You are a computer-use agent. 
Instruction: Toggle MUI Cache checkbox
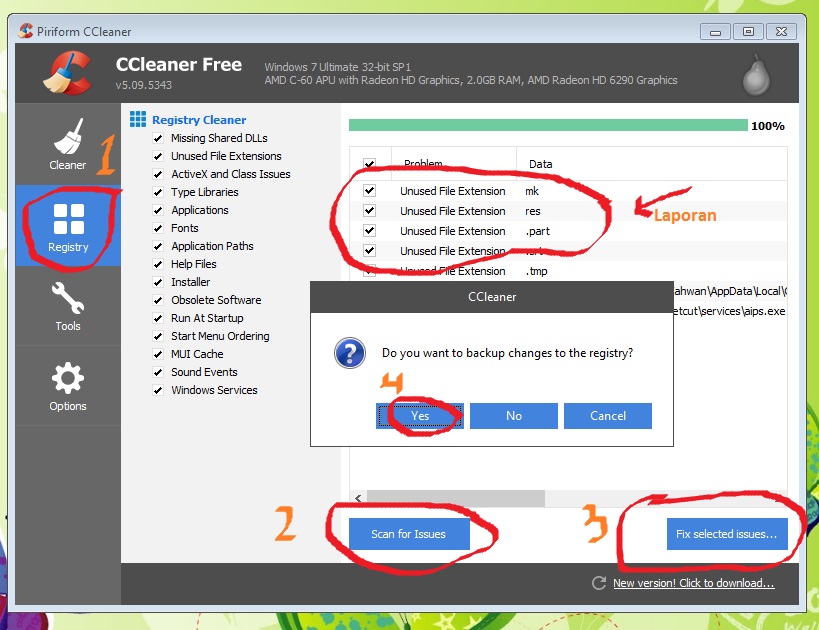click(x=158, y=354)
